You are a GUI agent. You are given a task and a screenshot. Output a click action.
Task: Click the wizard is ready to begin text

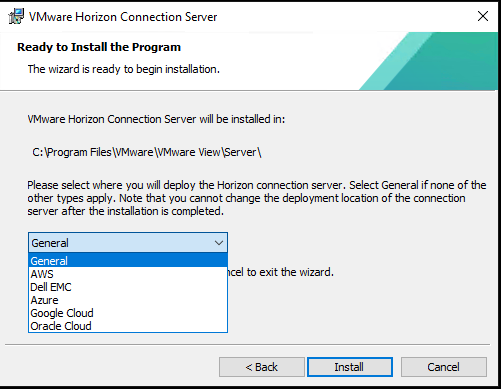(x=124, y=69)
